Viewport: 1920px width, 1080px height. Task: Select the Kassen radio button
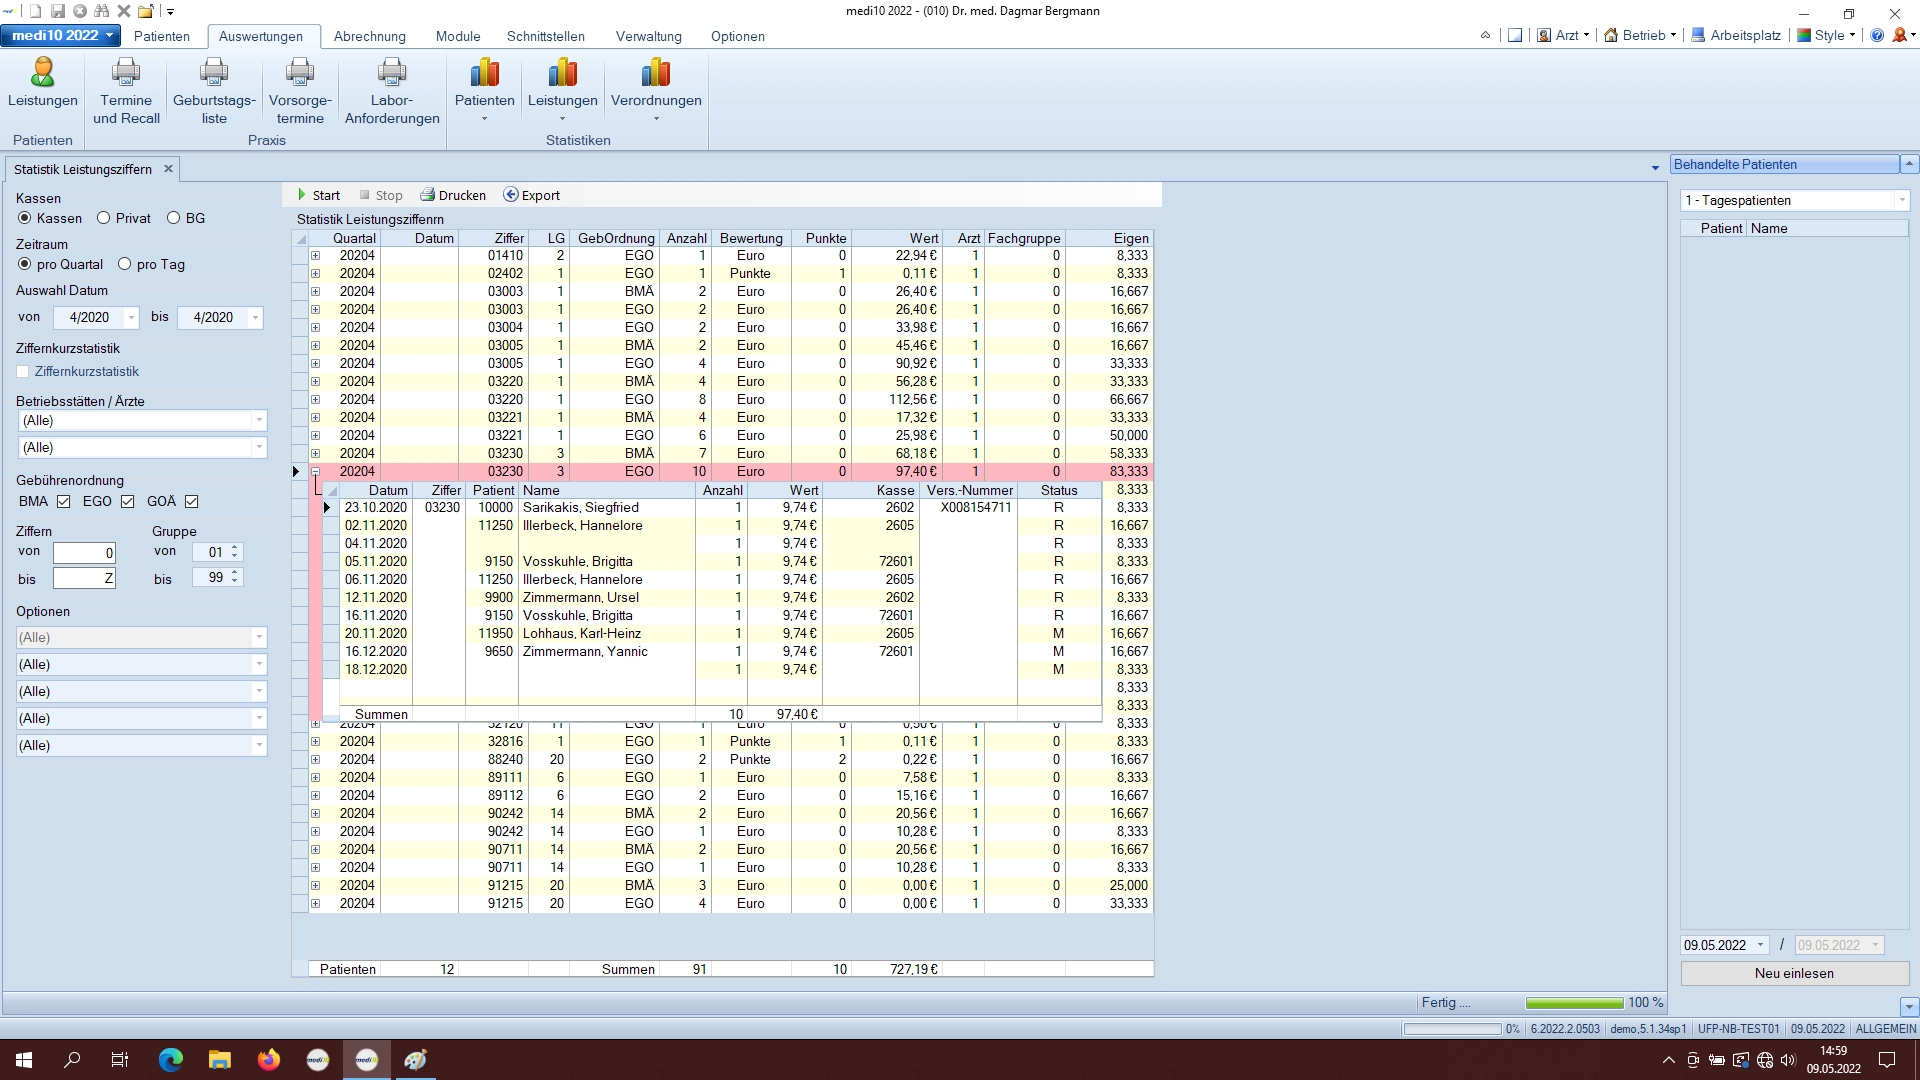(25, 218)
